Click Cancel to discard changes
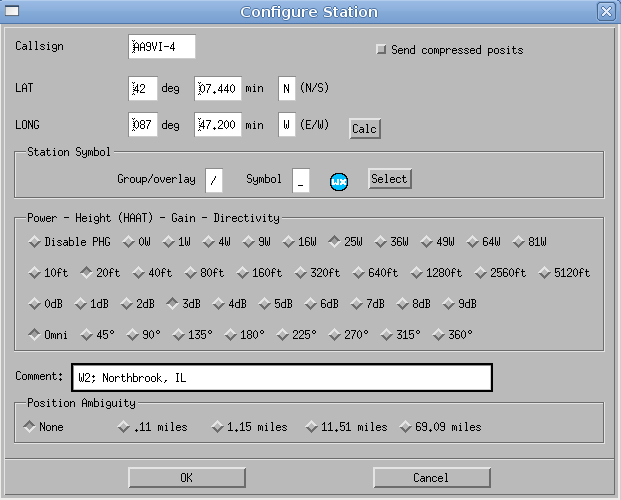Viewport: 621px width, 500px height. 431,477
